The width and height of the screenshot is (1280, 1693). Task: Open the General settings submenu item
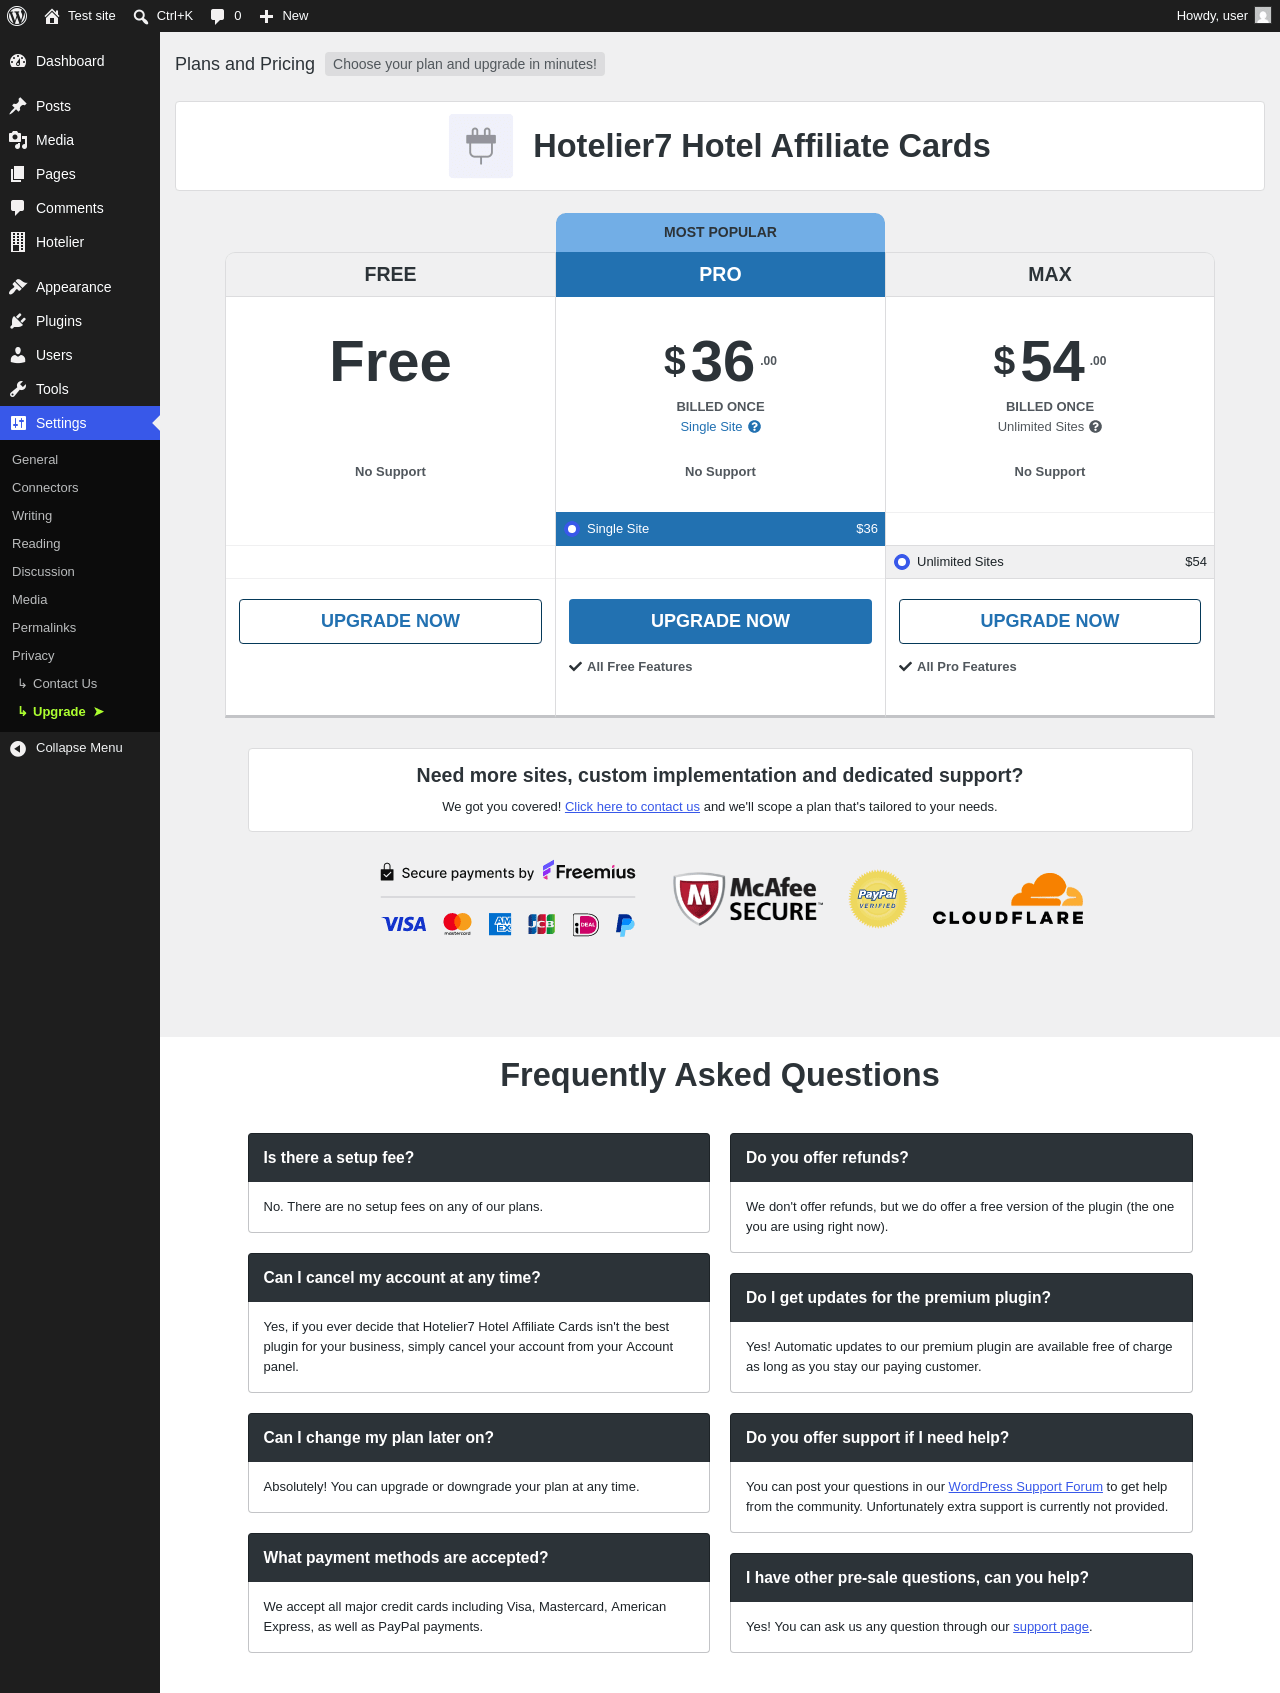(x=35, y=460)
